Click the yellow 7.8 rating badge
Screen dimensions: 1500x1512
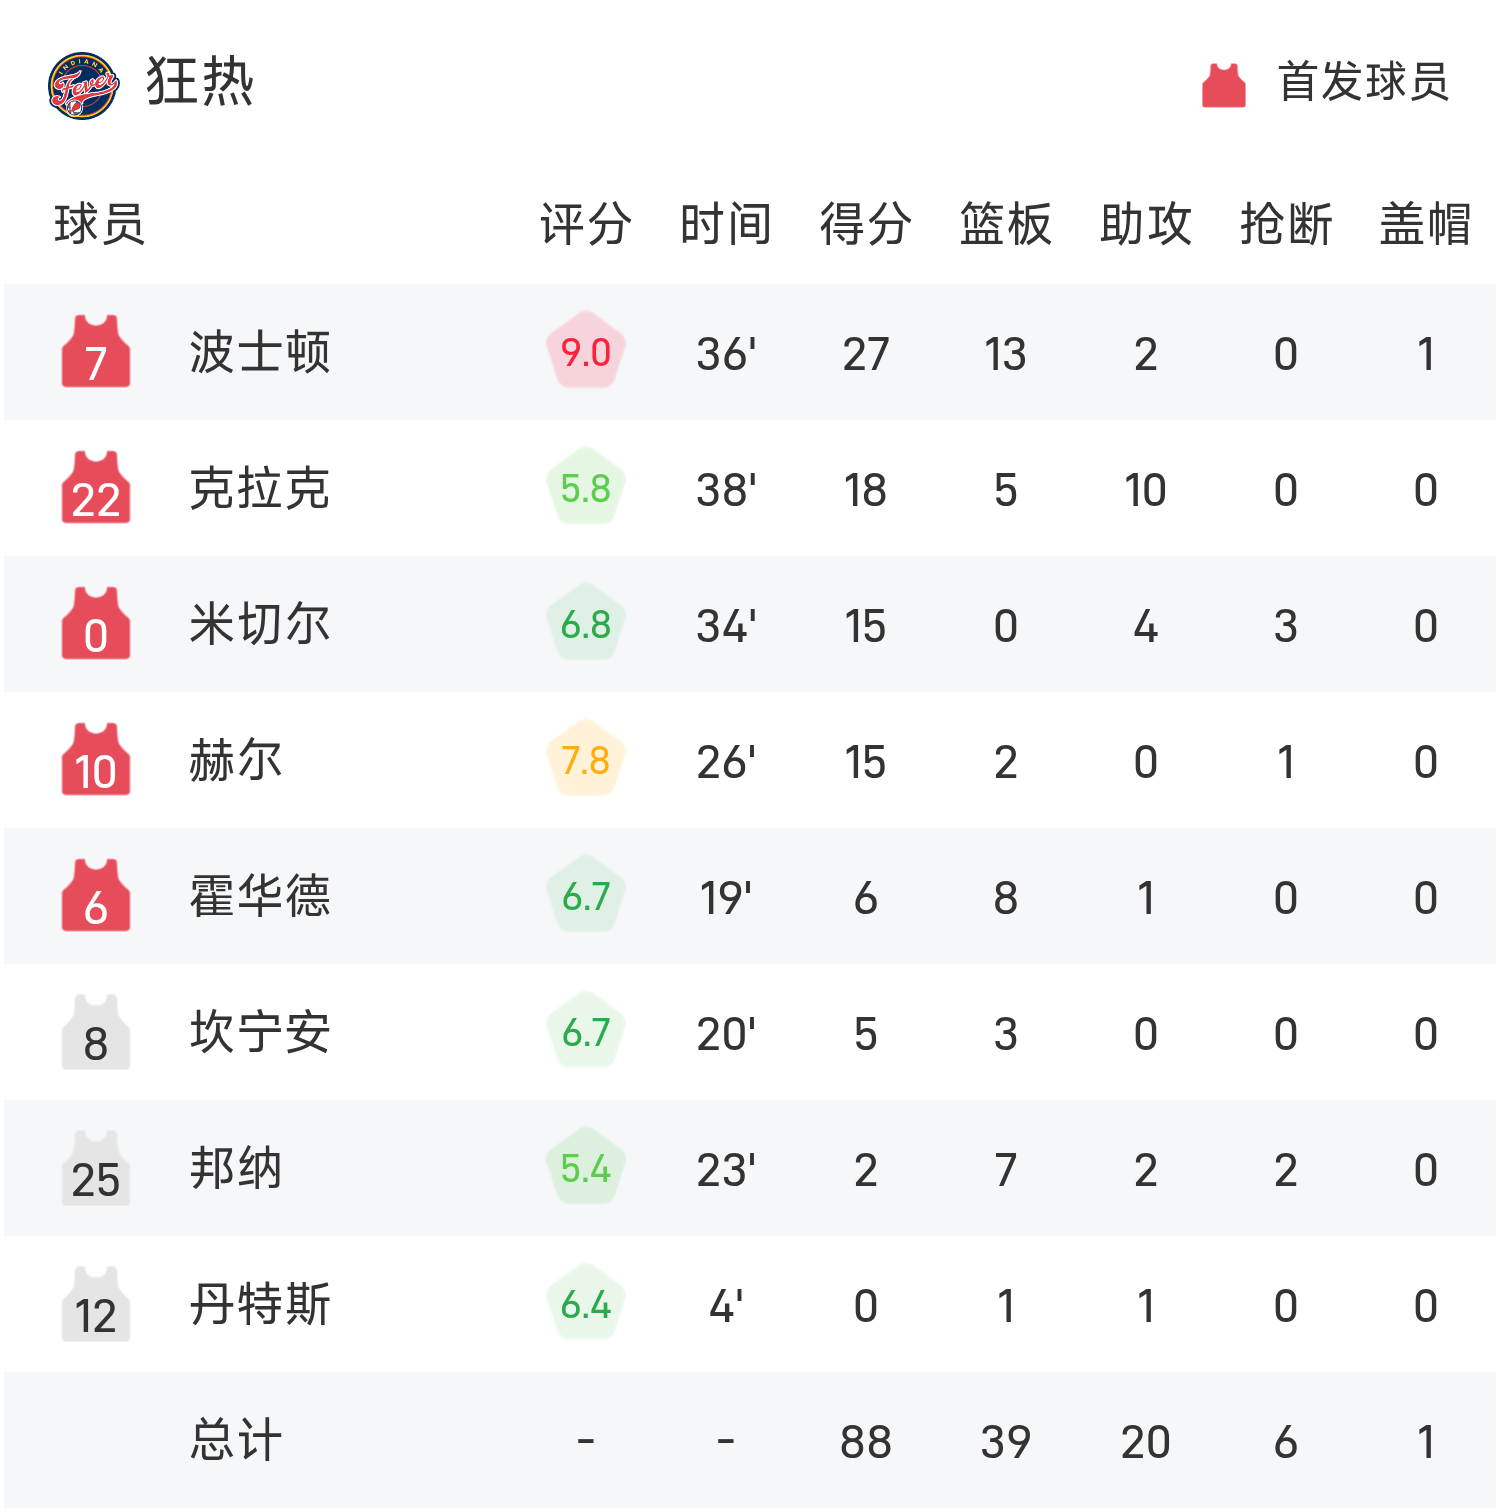click(586, 760)
